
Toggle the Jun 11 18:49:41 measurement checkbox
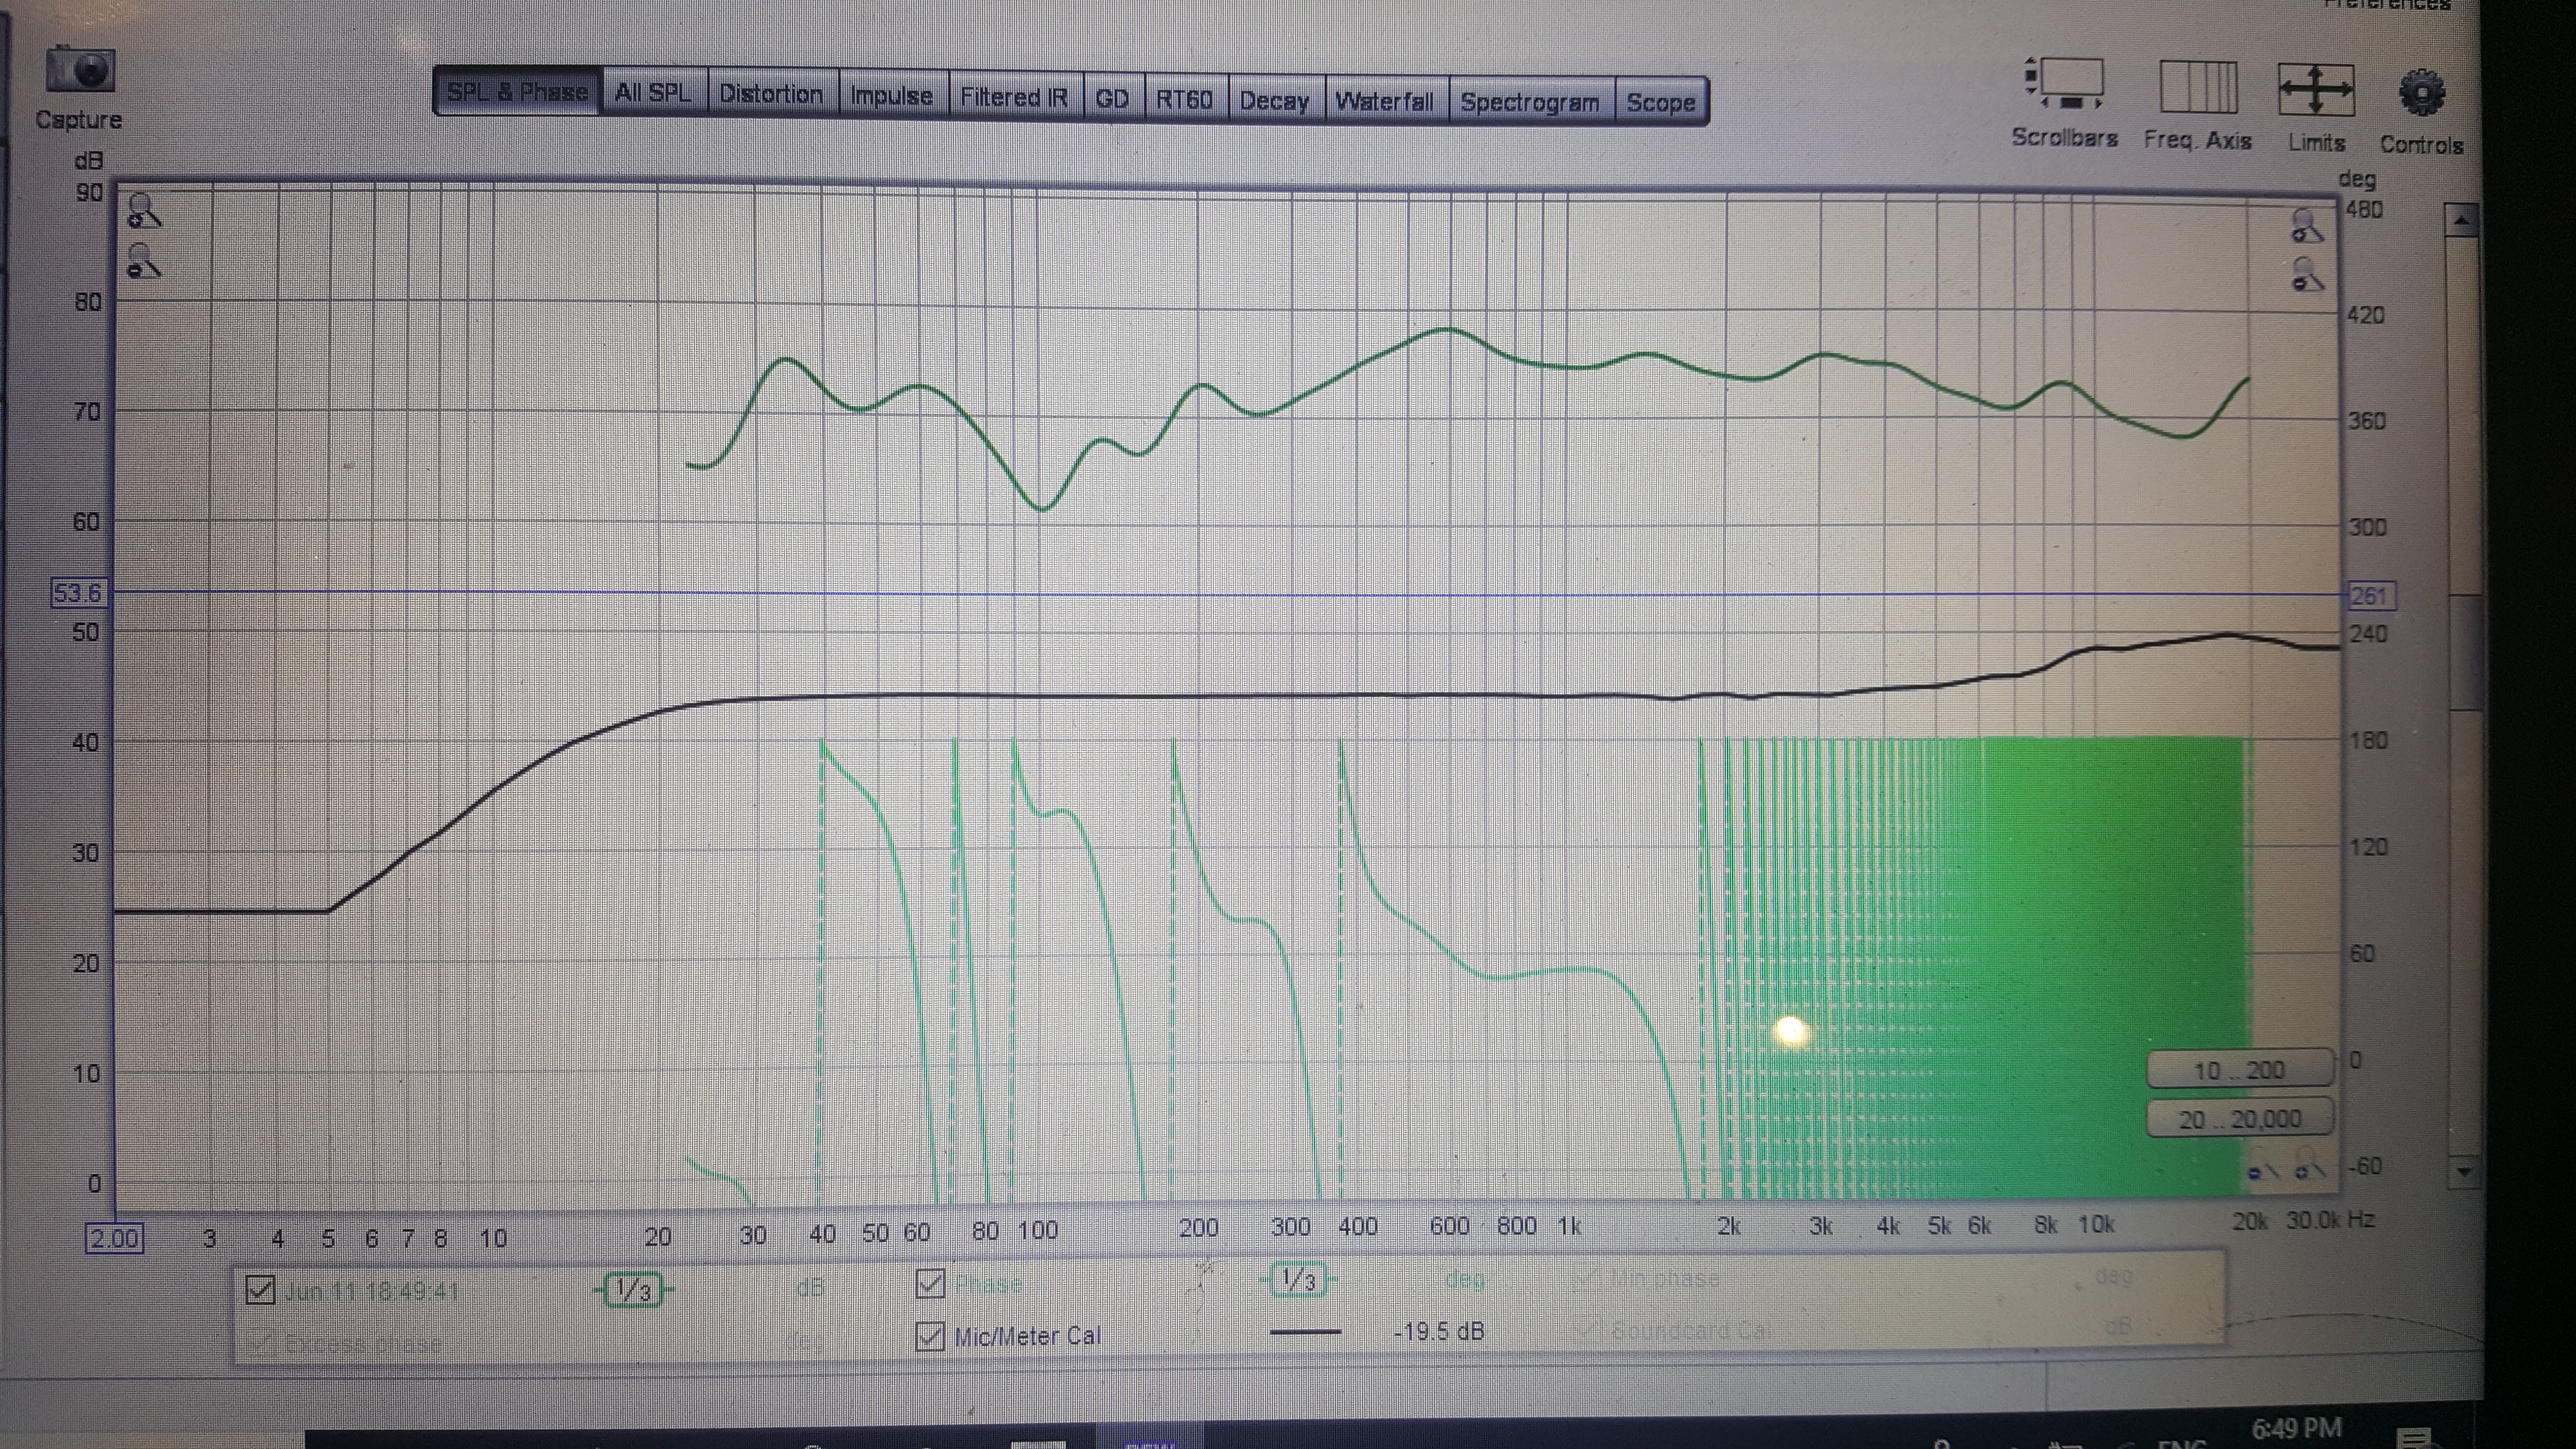point(260,1290)
